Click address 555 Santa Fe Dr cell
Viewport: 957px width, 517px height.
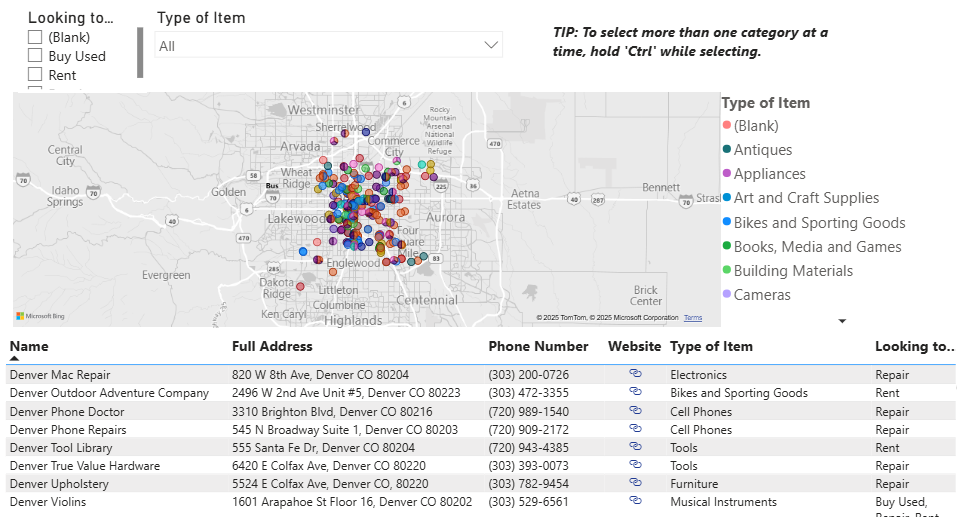click(323, 448)
